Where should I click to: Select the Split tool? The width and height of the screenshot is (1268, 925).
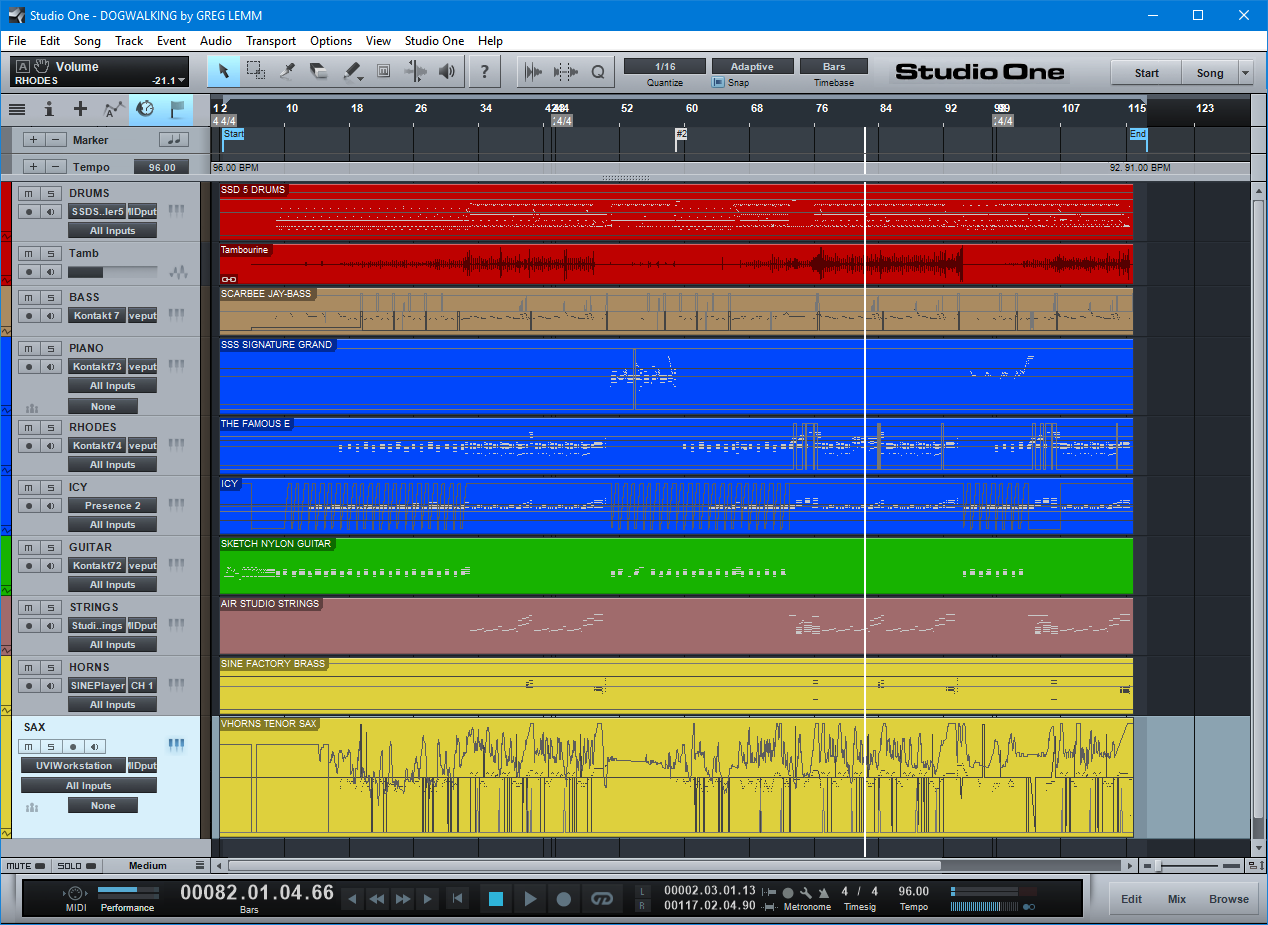point(288,71)
